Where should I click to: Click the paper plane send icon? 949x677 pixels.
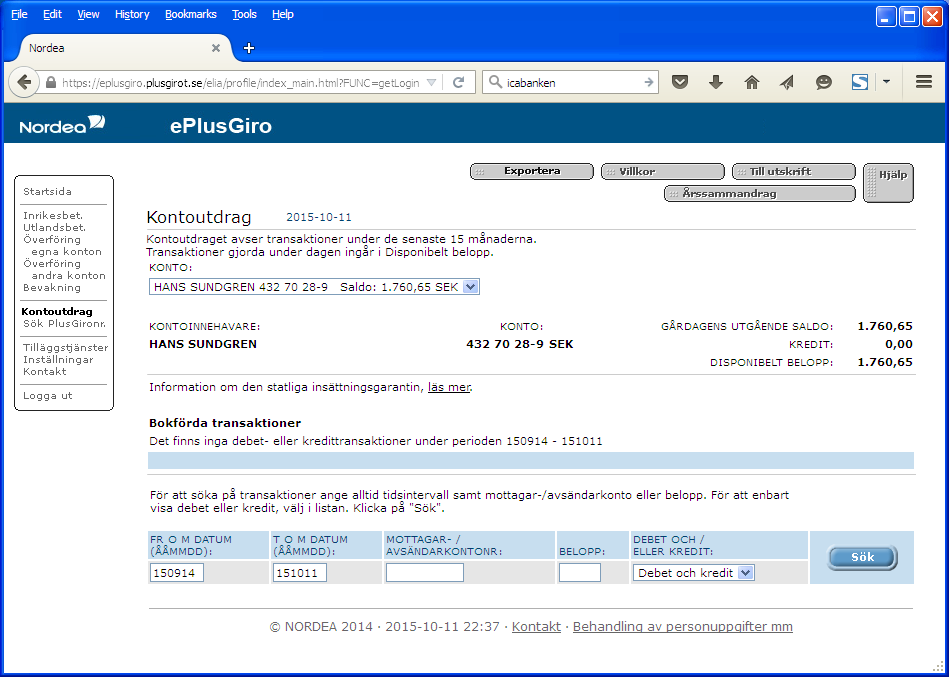(x=787, y=82)
